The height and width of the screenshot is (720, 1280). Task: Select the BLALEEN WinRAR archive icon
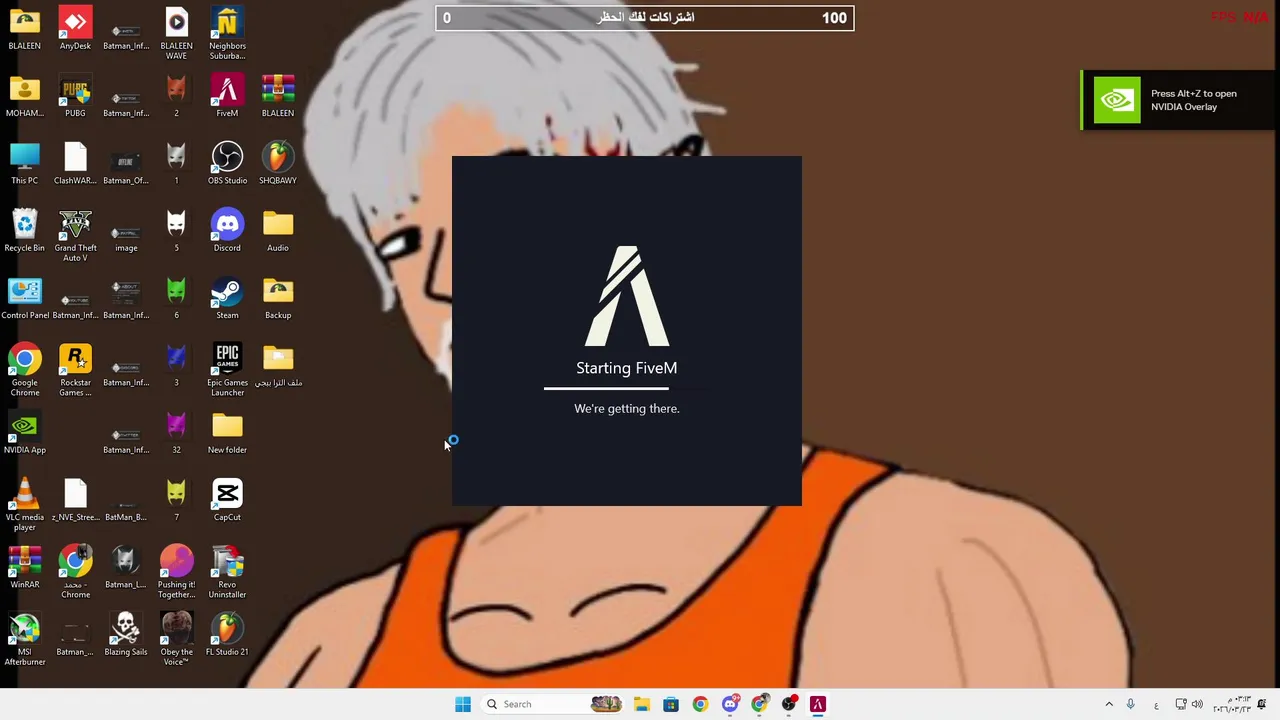(278, 96)
